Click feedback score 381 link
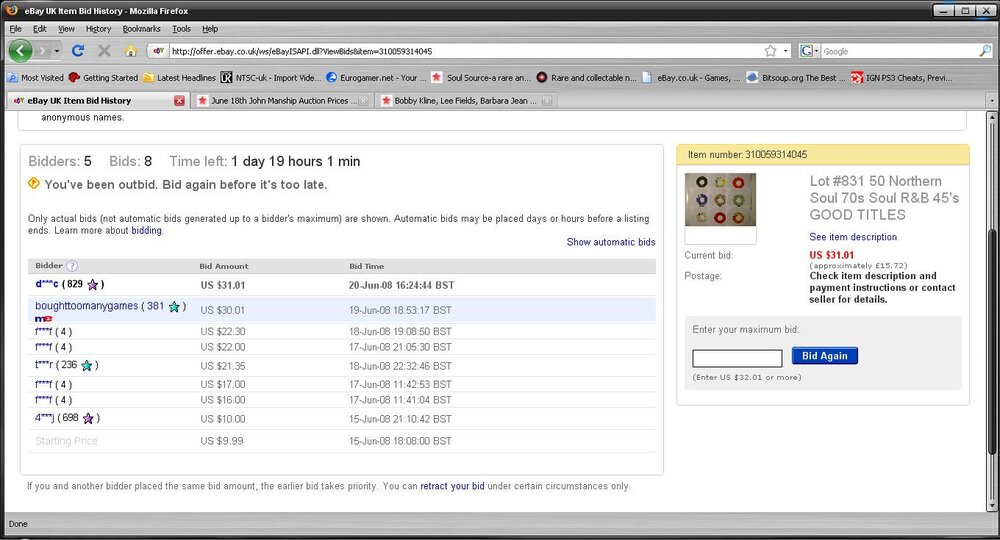 [x=156, y=306]
